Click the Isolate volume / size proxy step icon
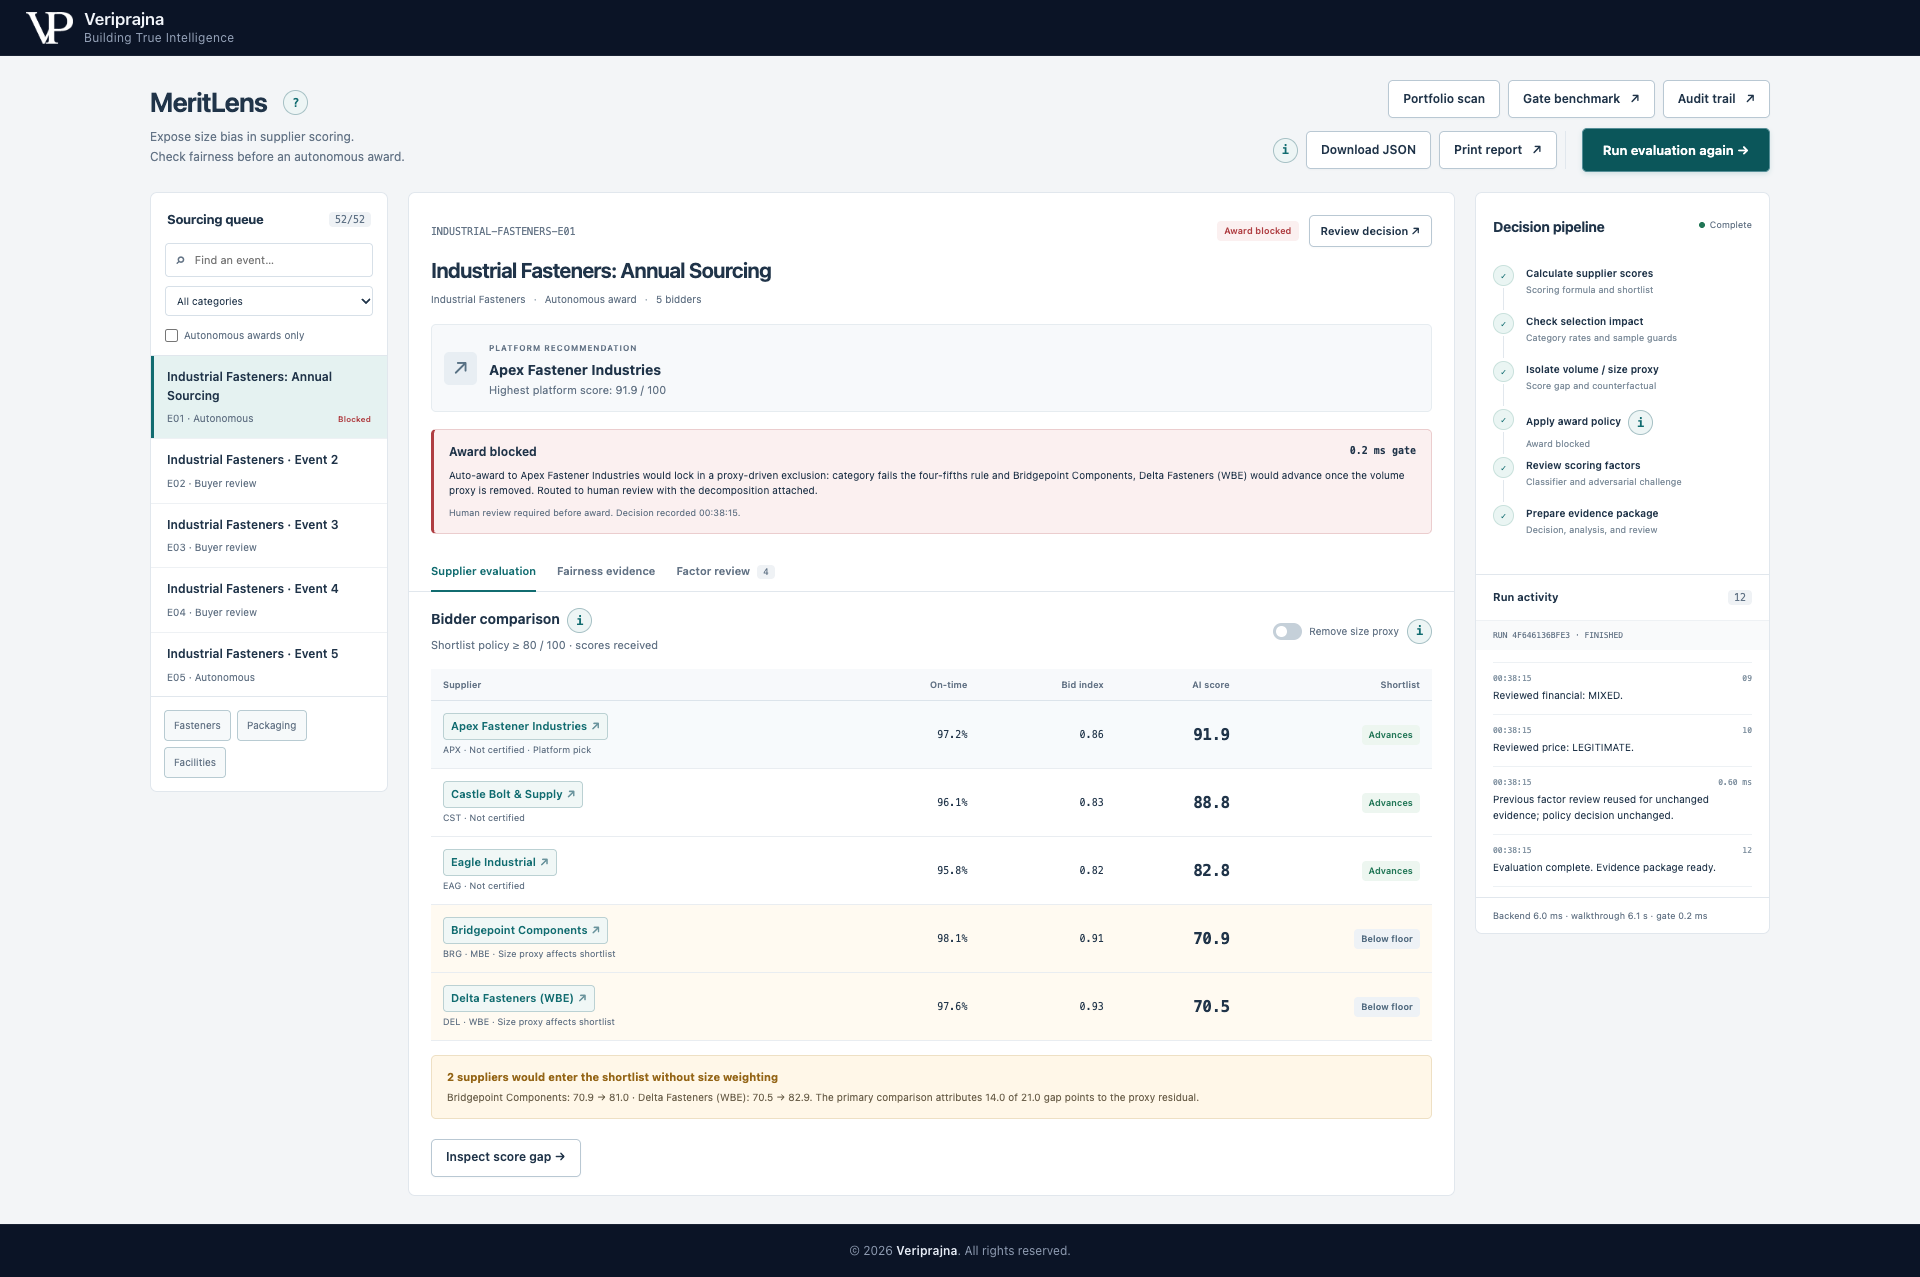 coord(1503,372)
